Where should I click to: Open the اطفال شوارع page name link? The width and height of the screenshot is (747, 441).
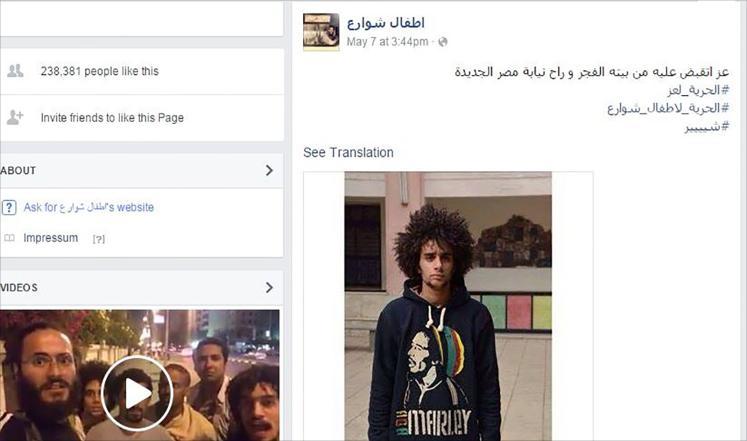(385, 22)
